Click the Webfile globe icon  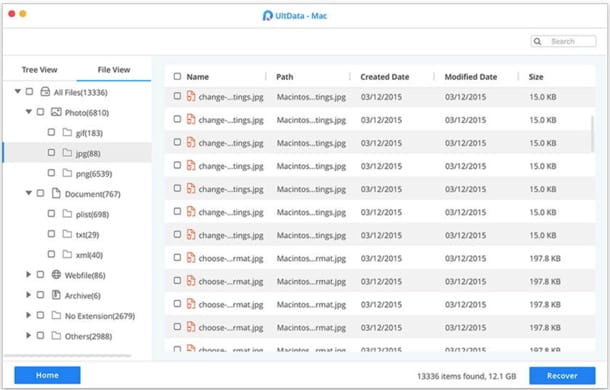[56, 275]
